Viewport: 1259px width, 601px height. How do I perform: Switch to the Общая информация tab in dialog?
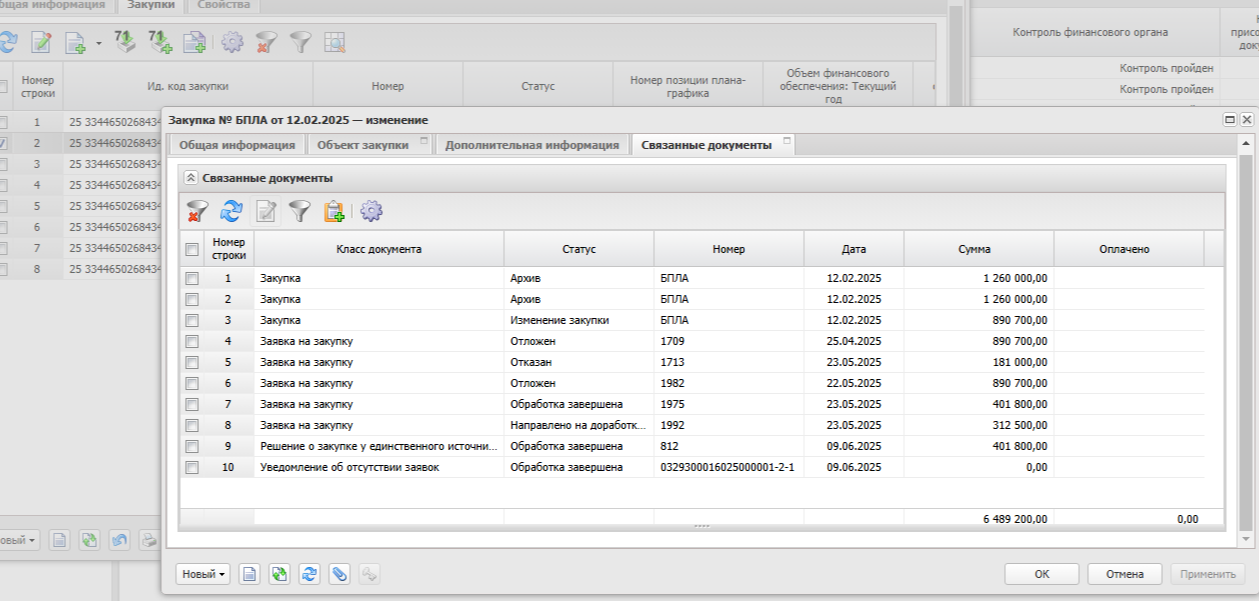236,145
